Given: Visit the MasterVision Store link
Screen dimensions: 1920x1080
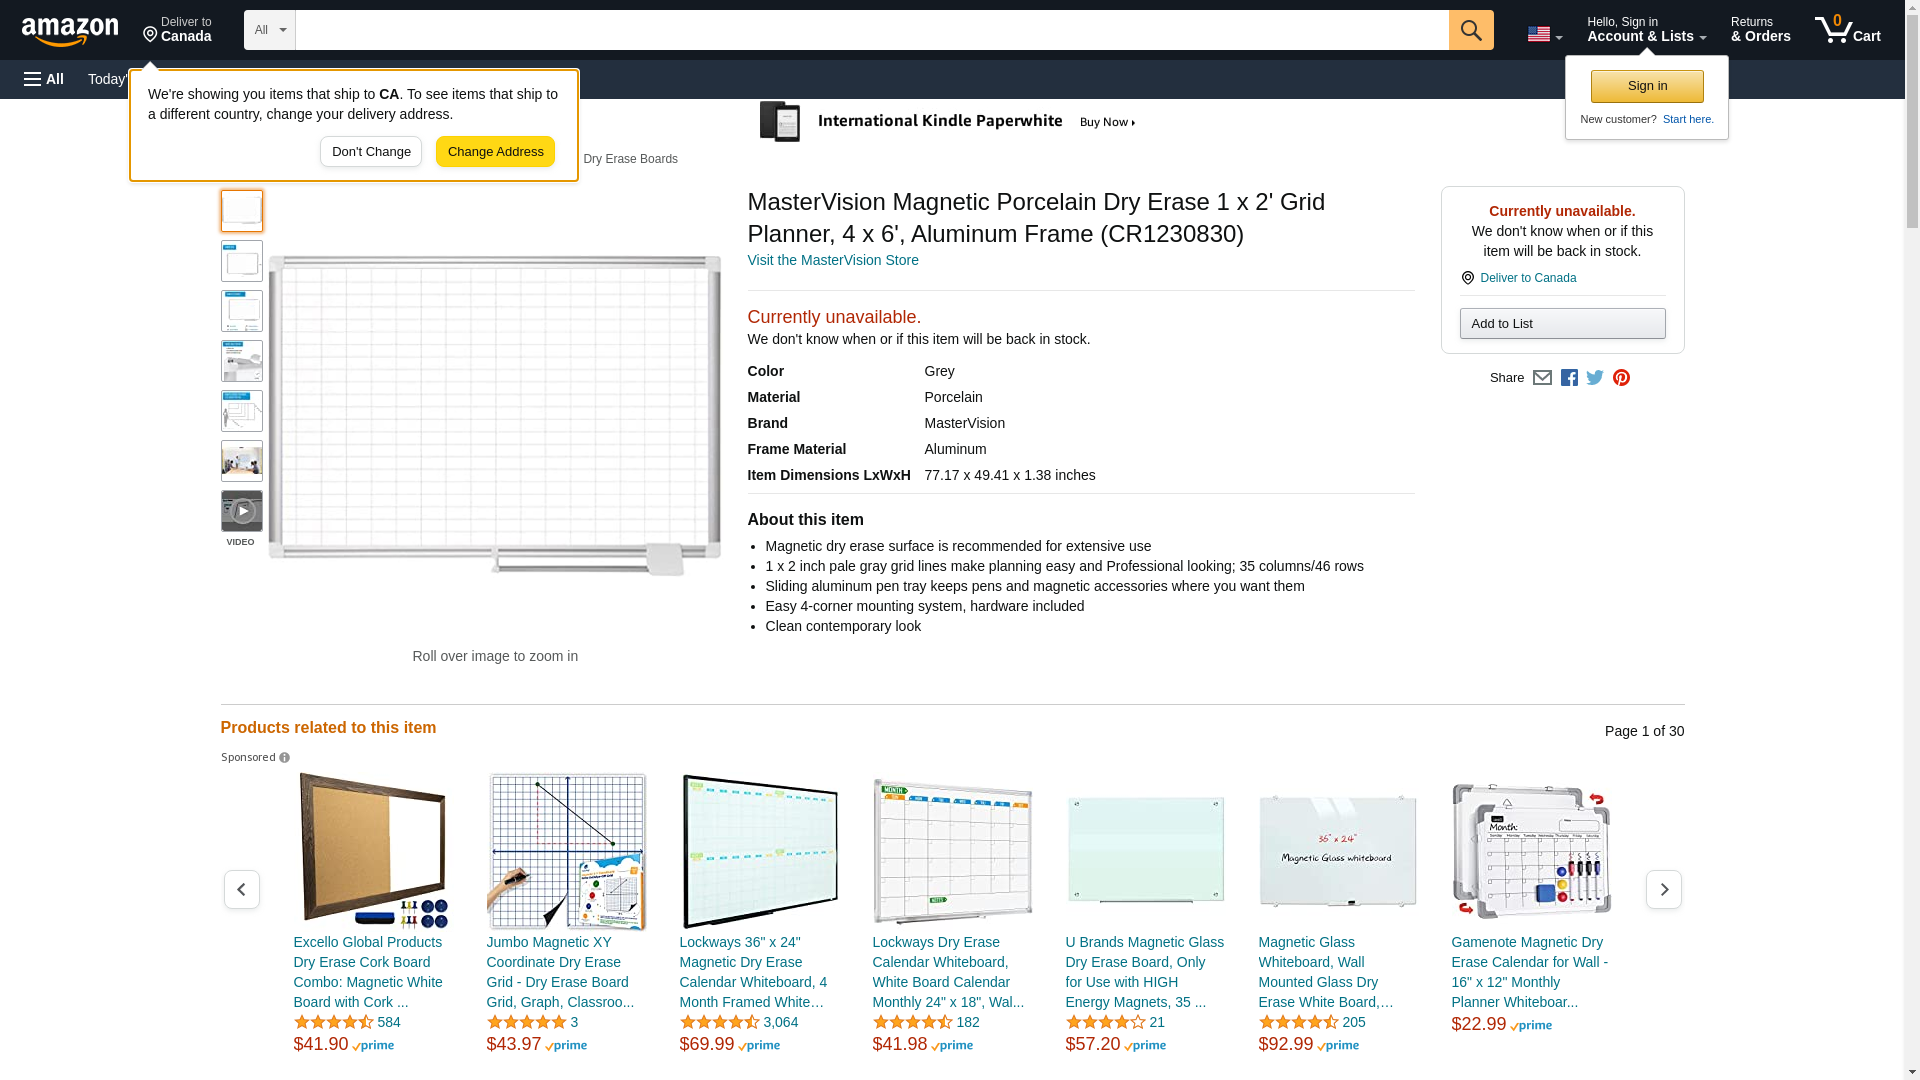Looking at the screenshot, I should click(x=832, y=260).
